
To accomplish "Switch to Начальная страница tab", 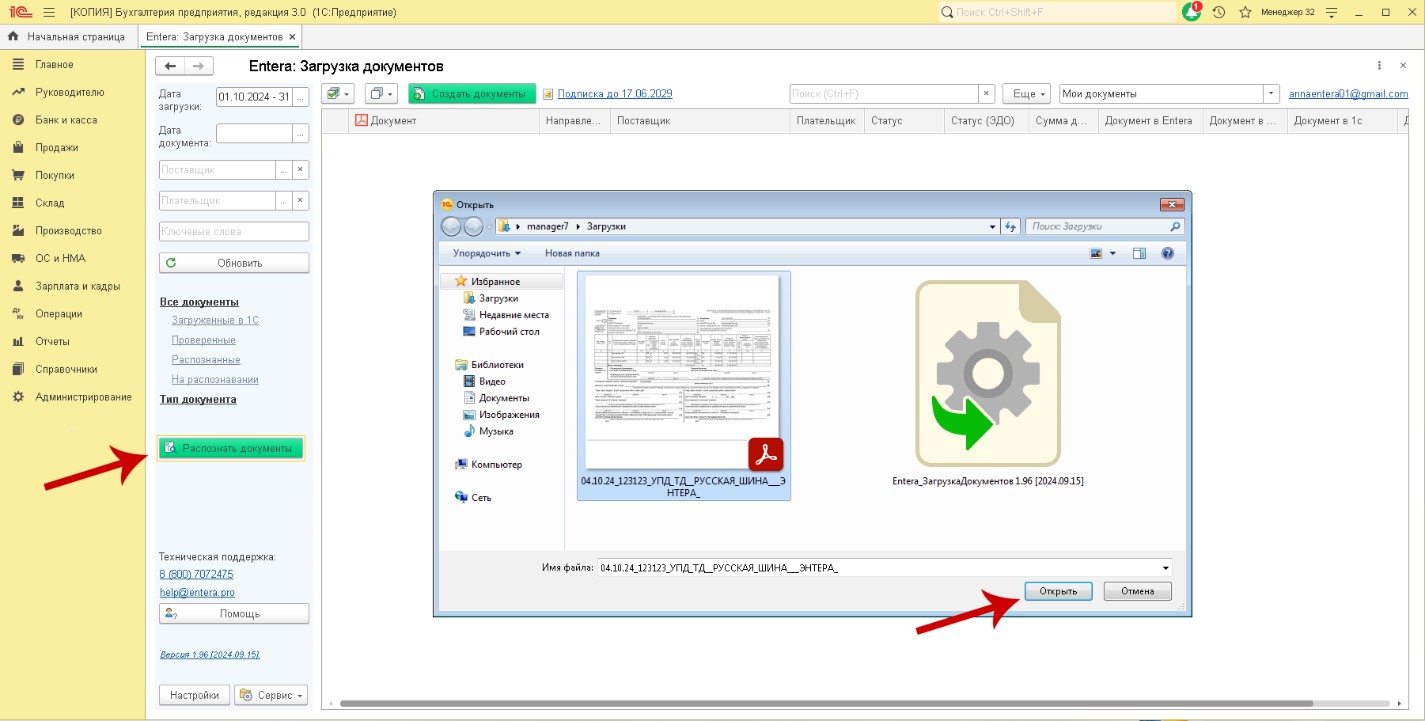I will tap(68, 36).
